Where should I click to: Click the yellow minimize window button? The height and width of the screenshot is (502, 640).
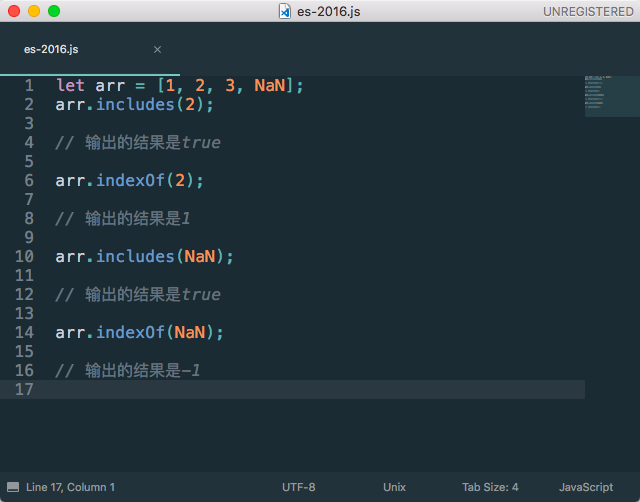pos(34,11)
